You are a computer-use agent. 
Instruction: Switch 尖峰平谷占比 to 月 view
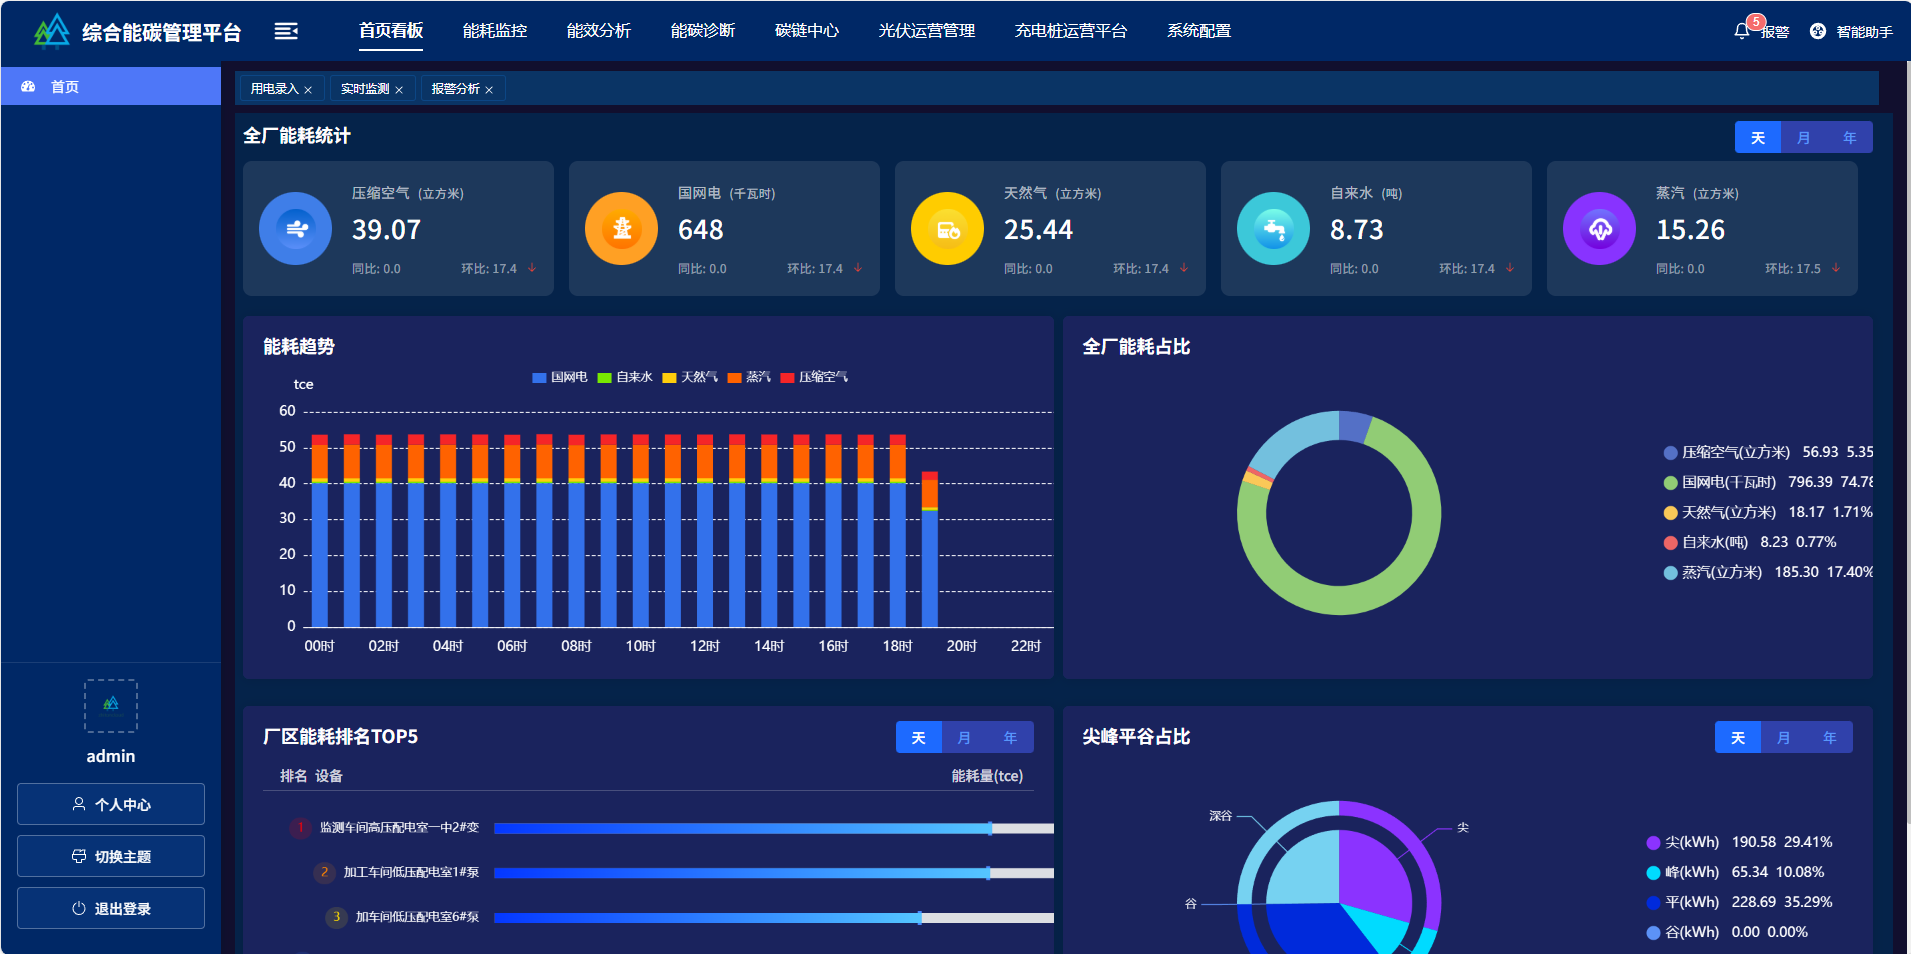pyautogui.click(x=1783, y=738)
